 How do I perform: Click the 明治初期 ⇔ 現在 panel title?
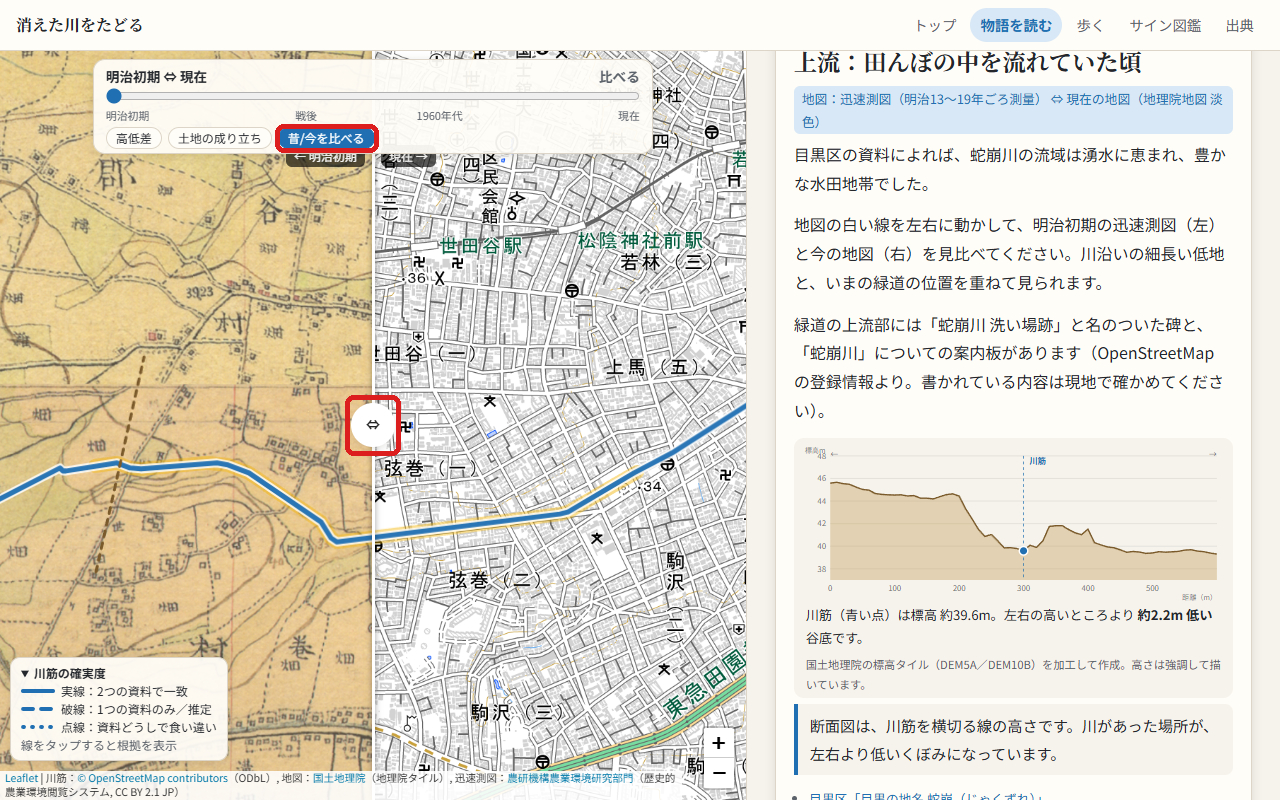tap(156, 77)
